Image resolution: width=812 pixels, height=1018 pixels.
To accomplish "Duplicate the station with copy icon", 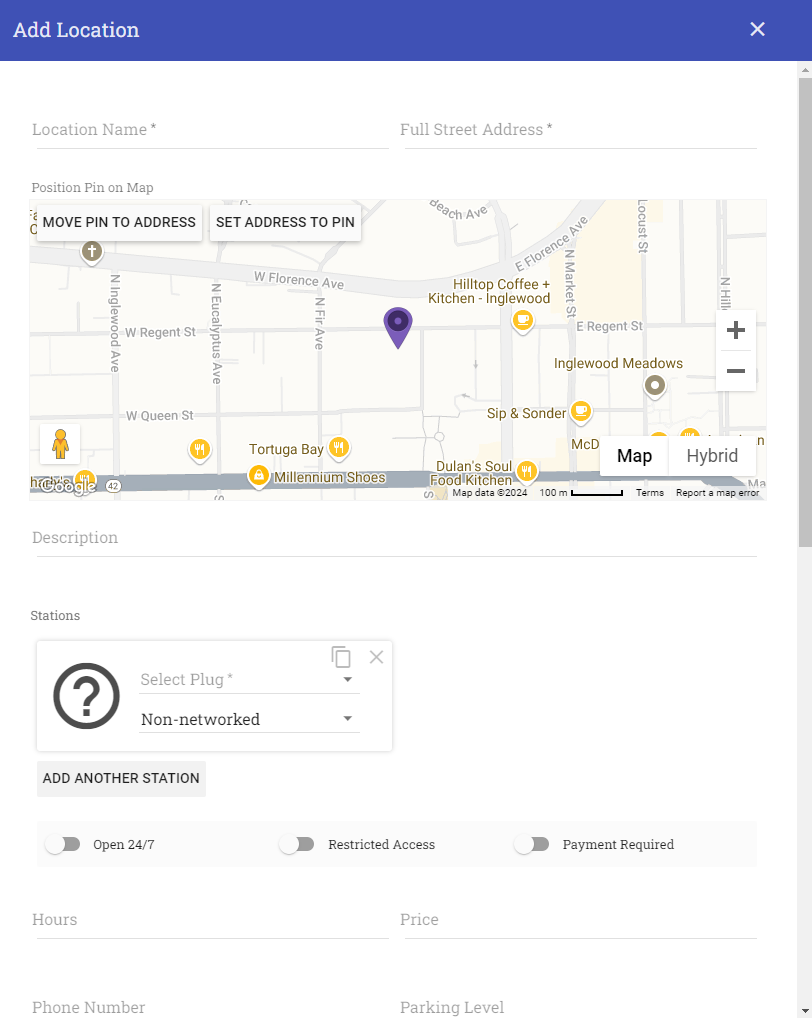I will point(342,657).
